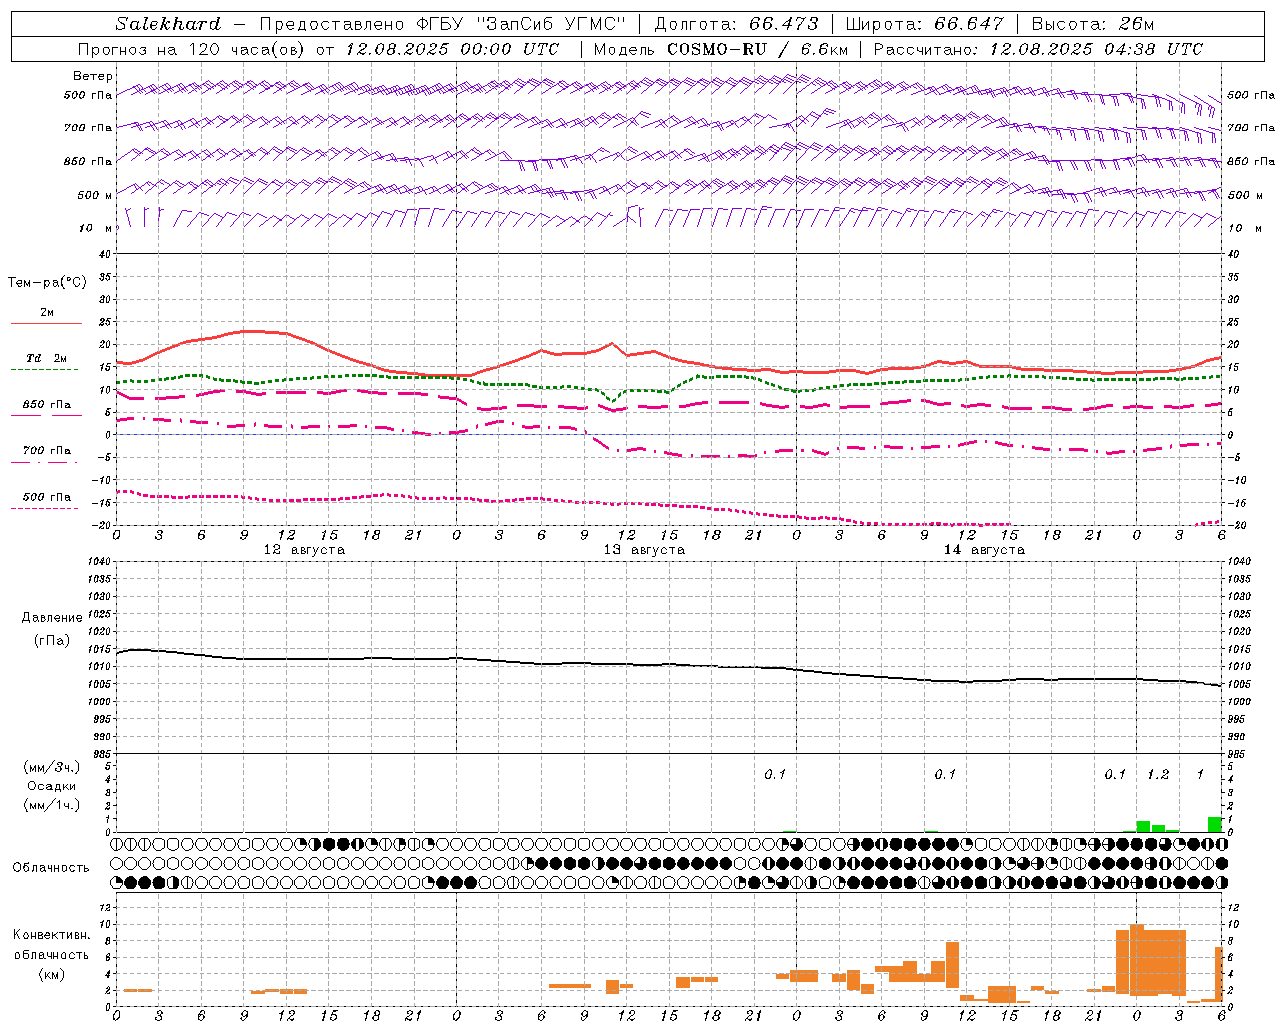
Task: Click the 14 августа date label
Action: [984, 550]
